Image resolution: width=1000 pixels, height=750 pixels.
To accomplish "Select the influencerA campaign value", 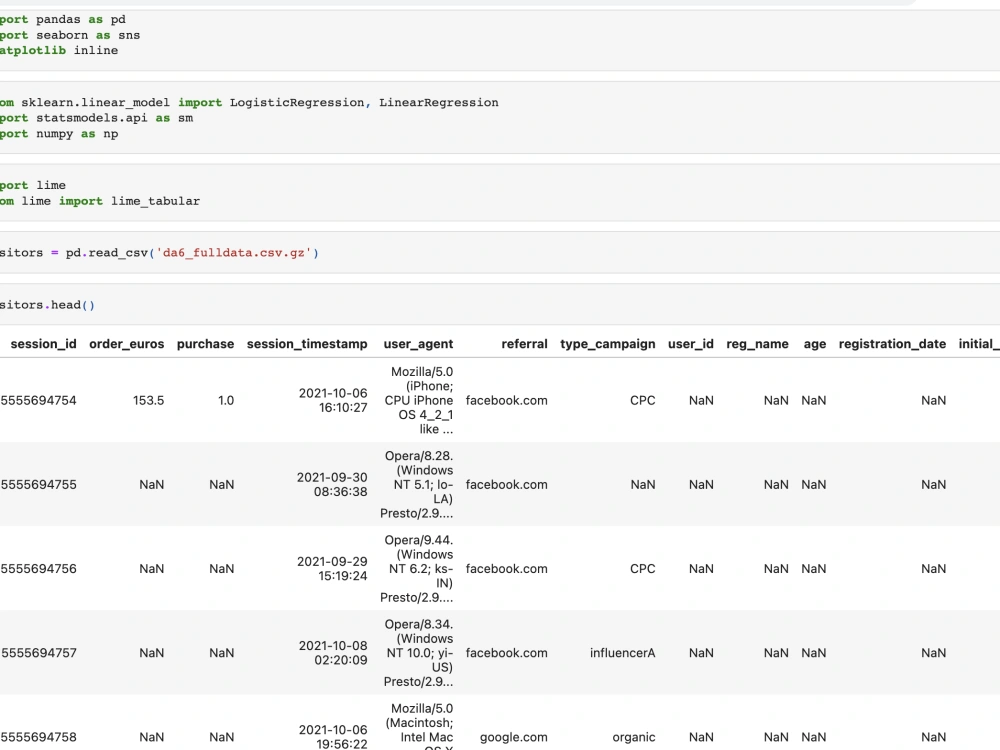I will [x=624, y=652].
